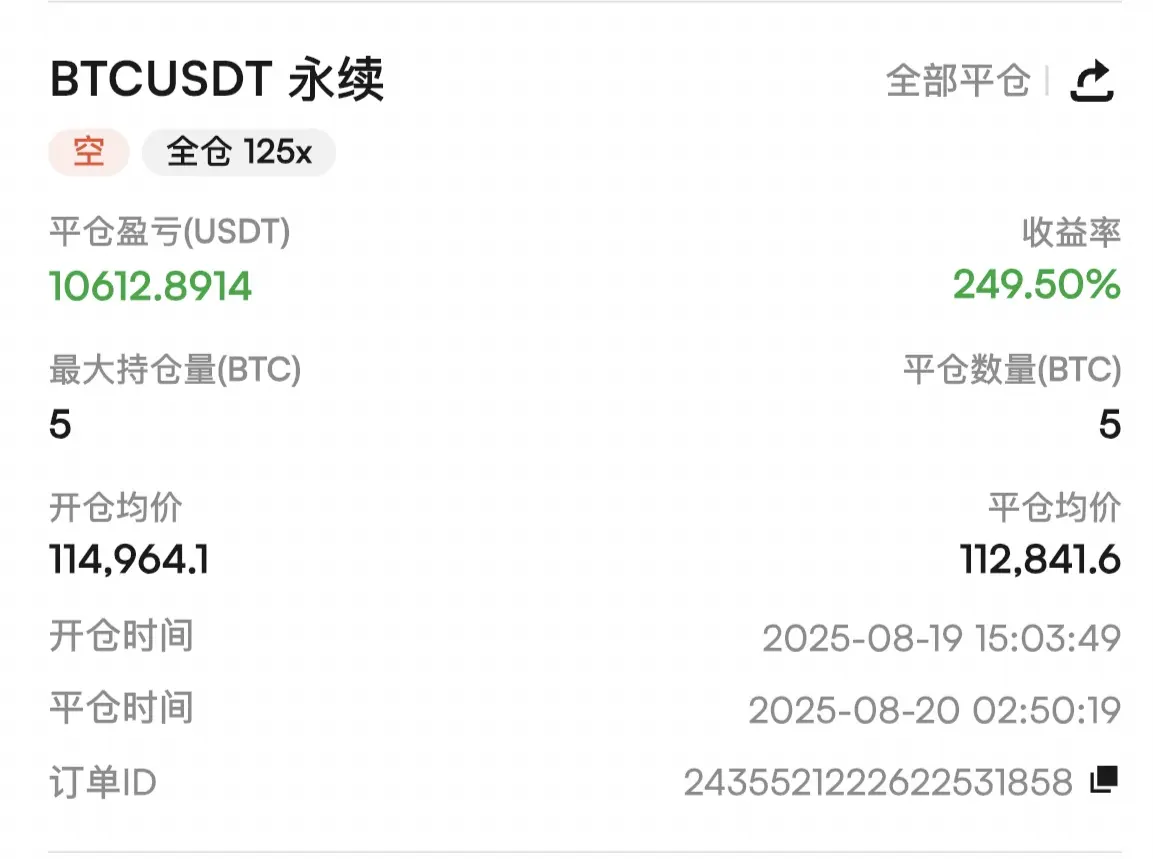Tap the closing average price 112,841.6
Viewport: 1153px width, 859px height.
1040,560
